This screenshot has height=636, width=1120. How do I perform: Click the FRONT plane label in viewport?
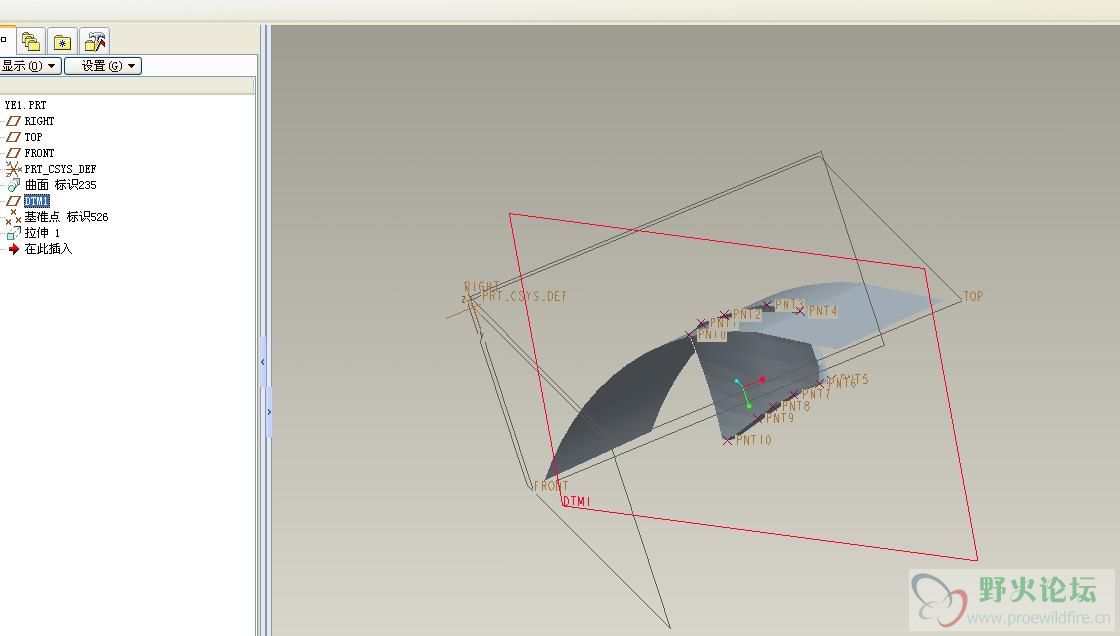[x=551, y=486]
